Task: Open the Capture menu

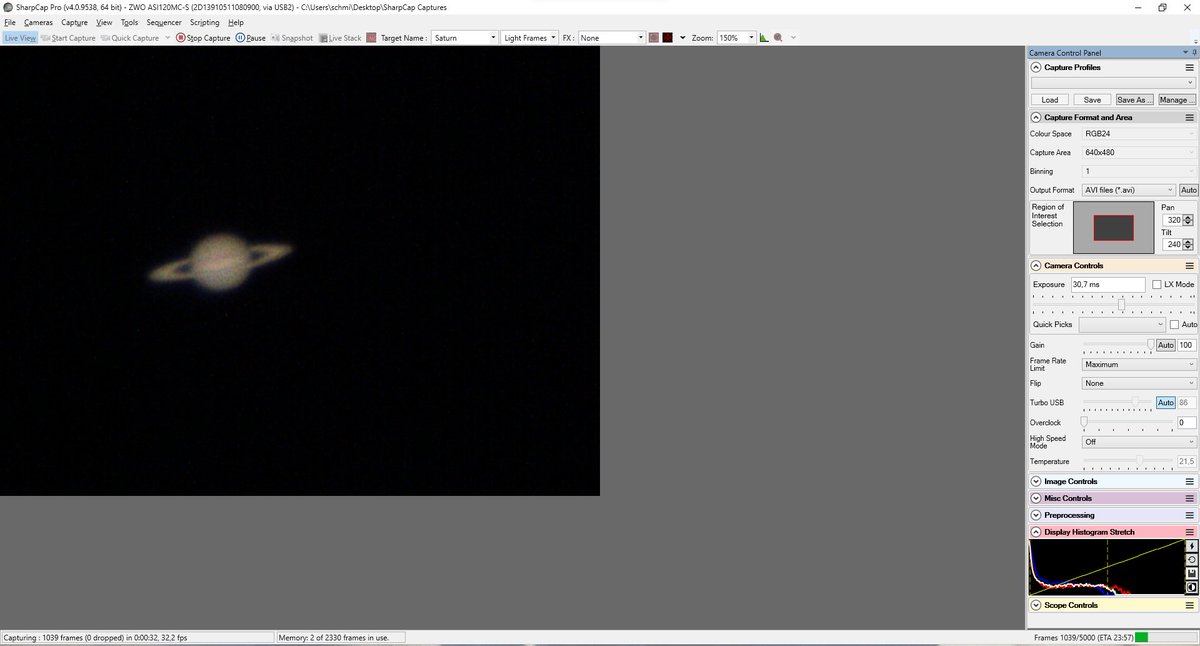Action: 74,22
